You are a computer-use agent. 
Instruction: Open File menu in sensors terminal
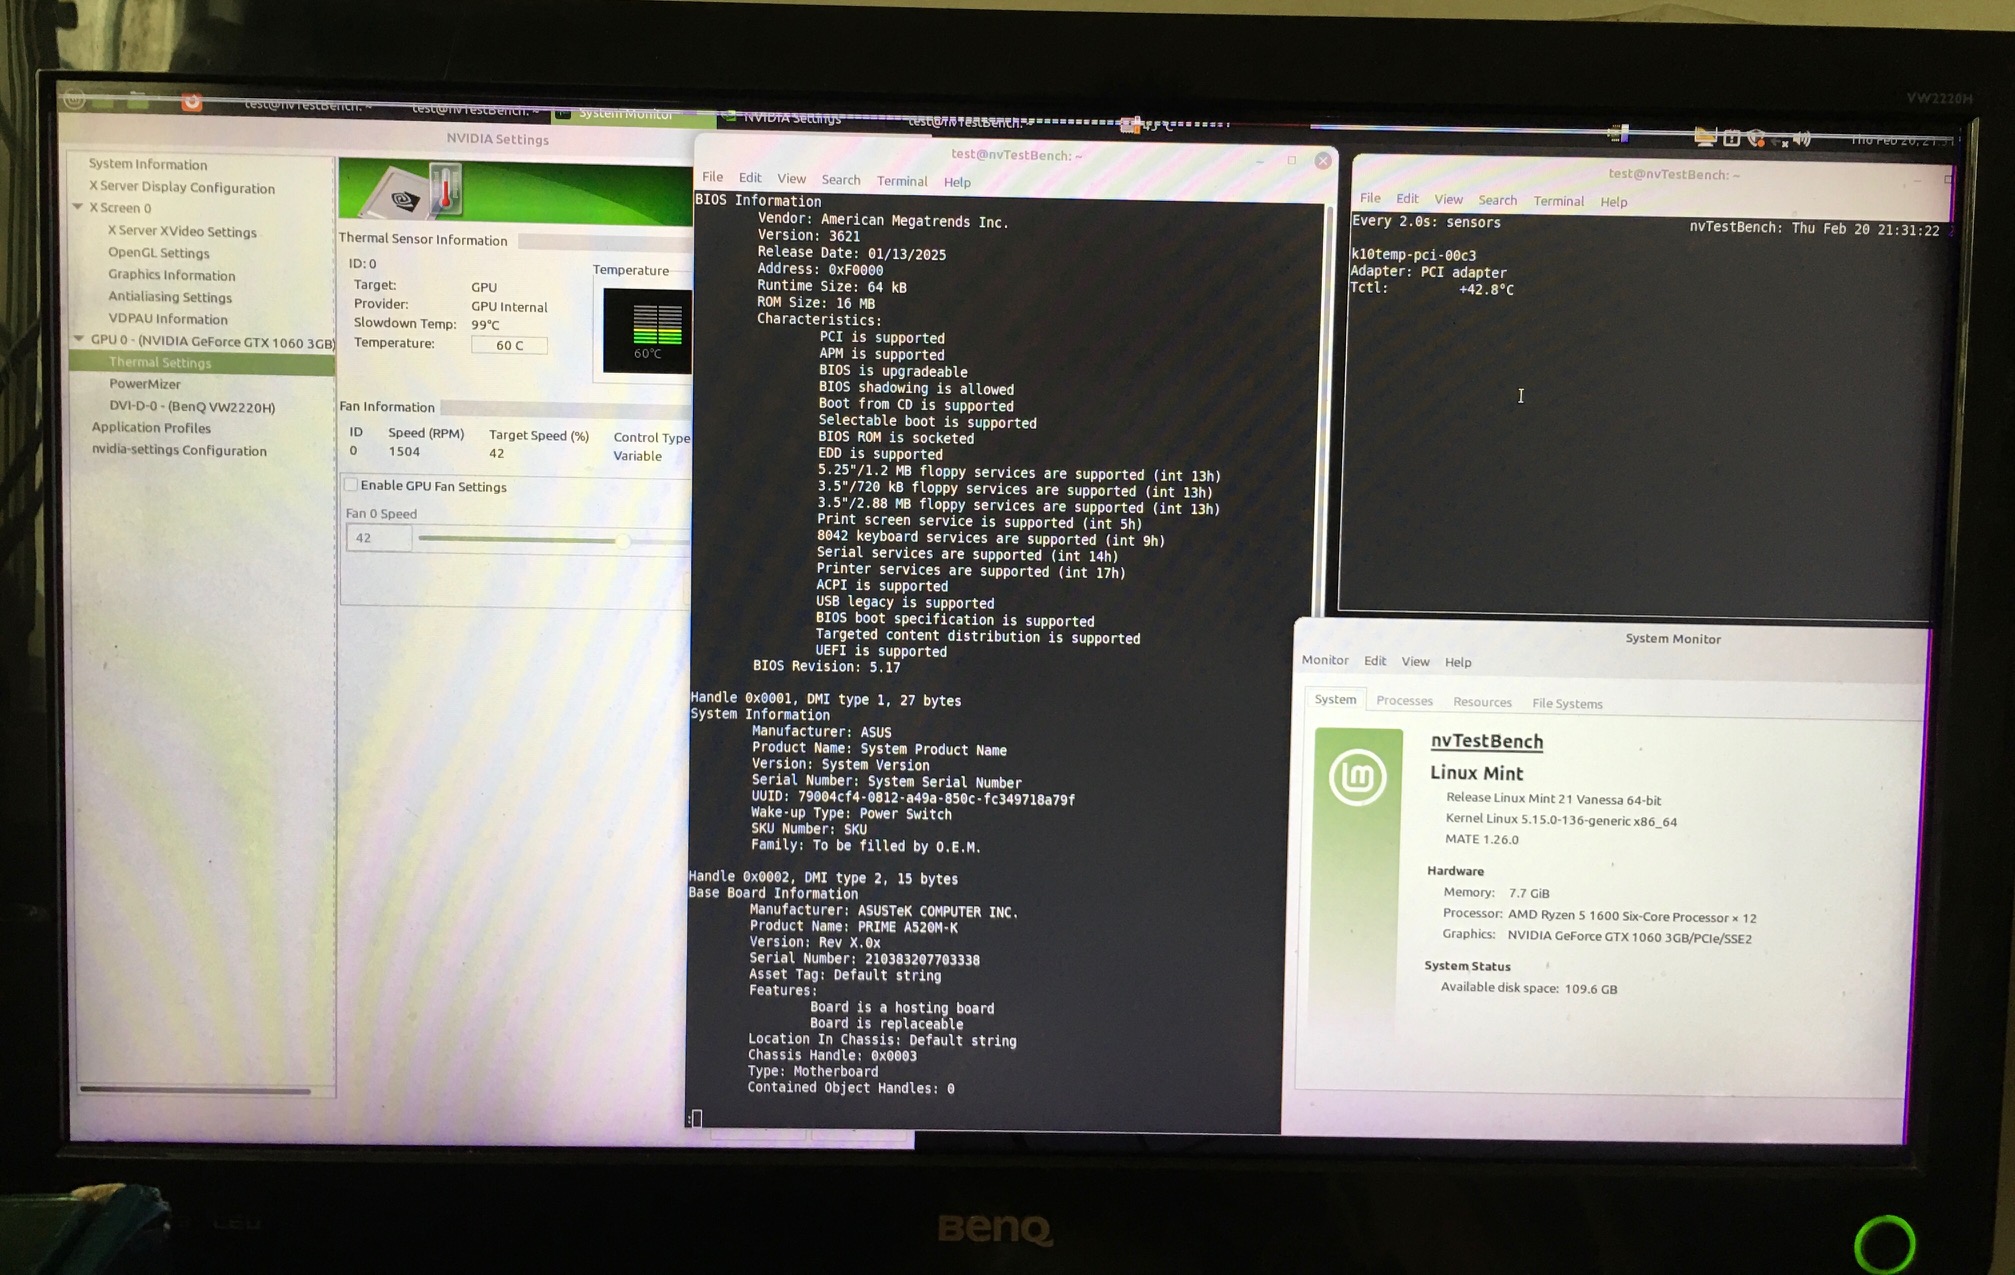[1370, 198]
